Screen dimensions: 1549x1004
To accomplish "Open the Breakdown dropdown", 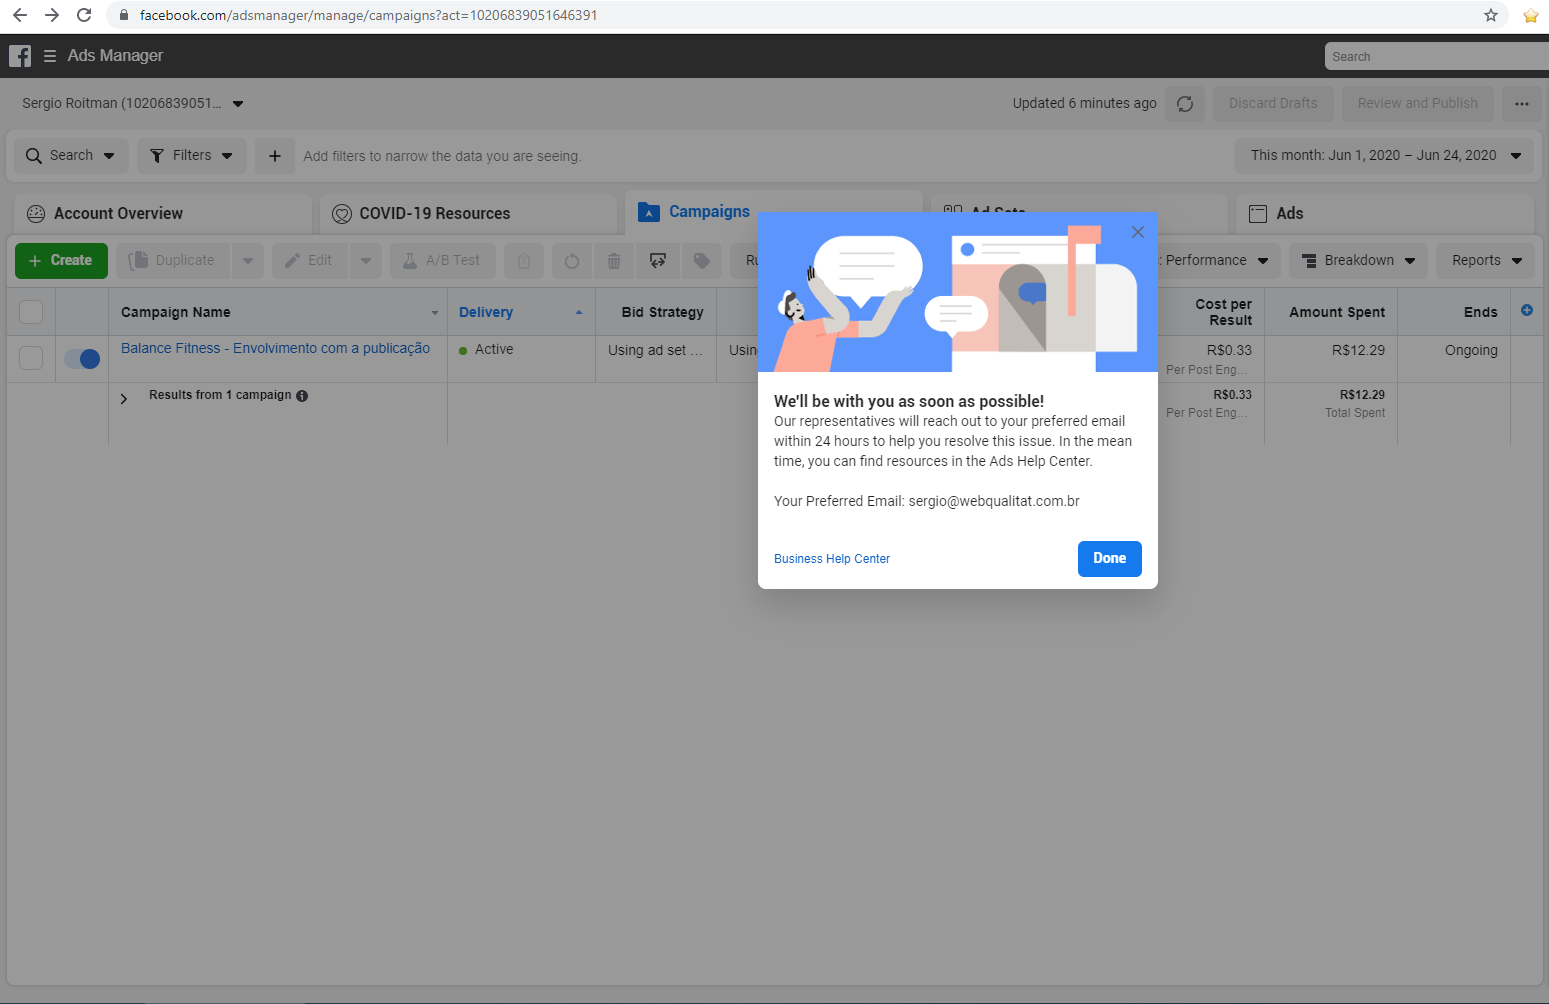I will pyautogui.click(x=1359, y=261).
